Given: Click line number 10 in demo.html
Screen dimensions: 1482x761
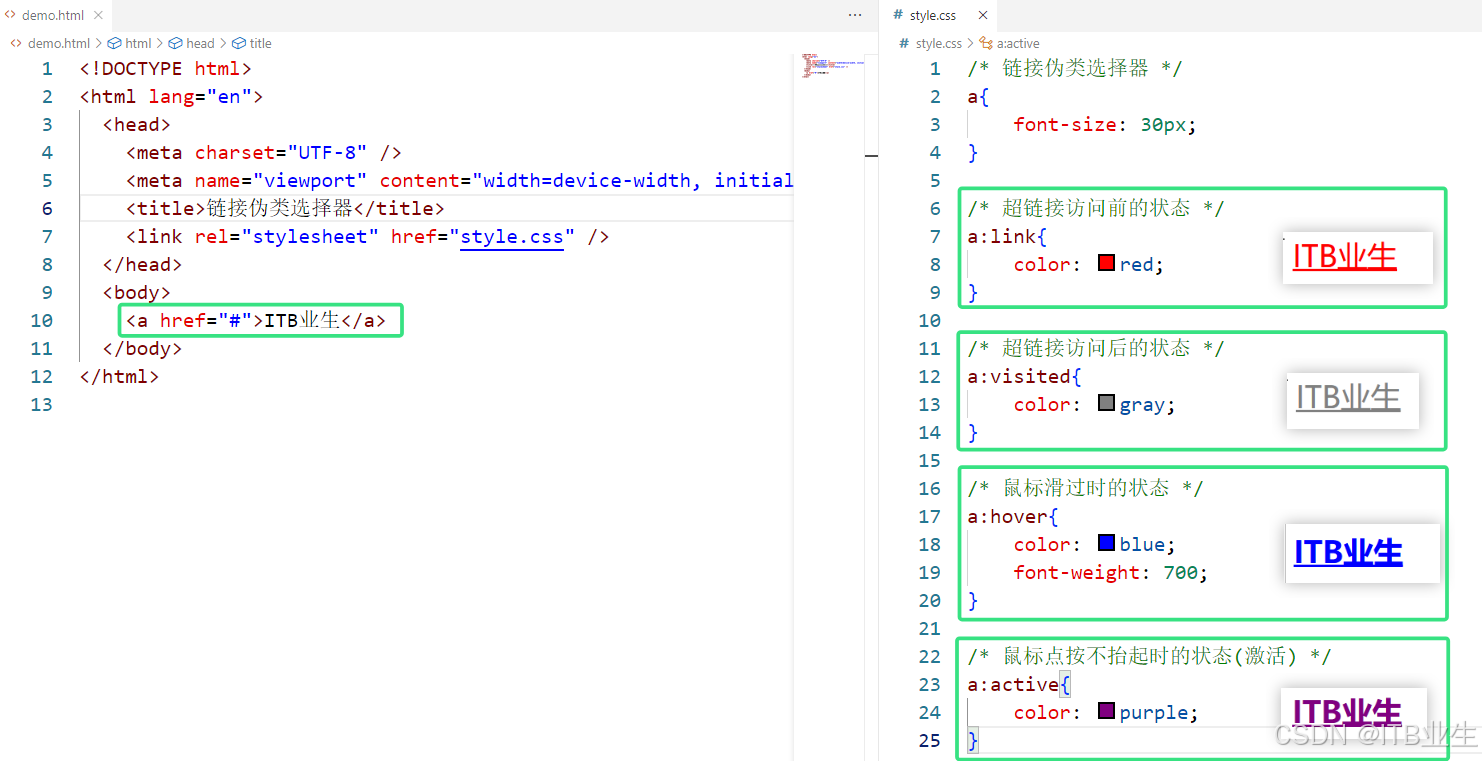Looking at the screenshot, I should [41, 321].
